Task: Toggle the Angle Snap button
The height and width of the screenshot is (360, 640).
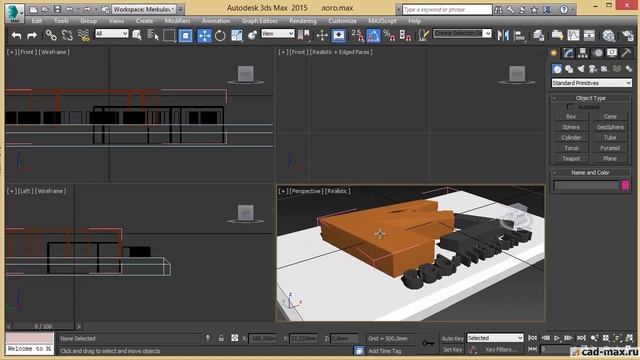Action: click(373, 36)
